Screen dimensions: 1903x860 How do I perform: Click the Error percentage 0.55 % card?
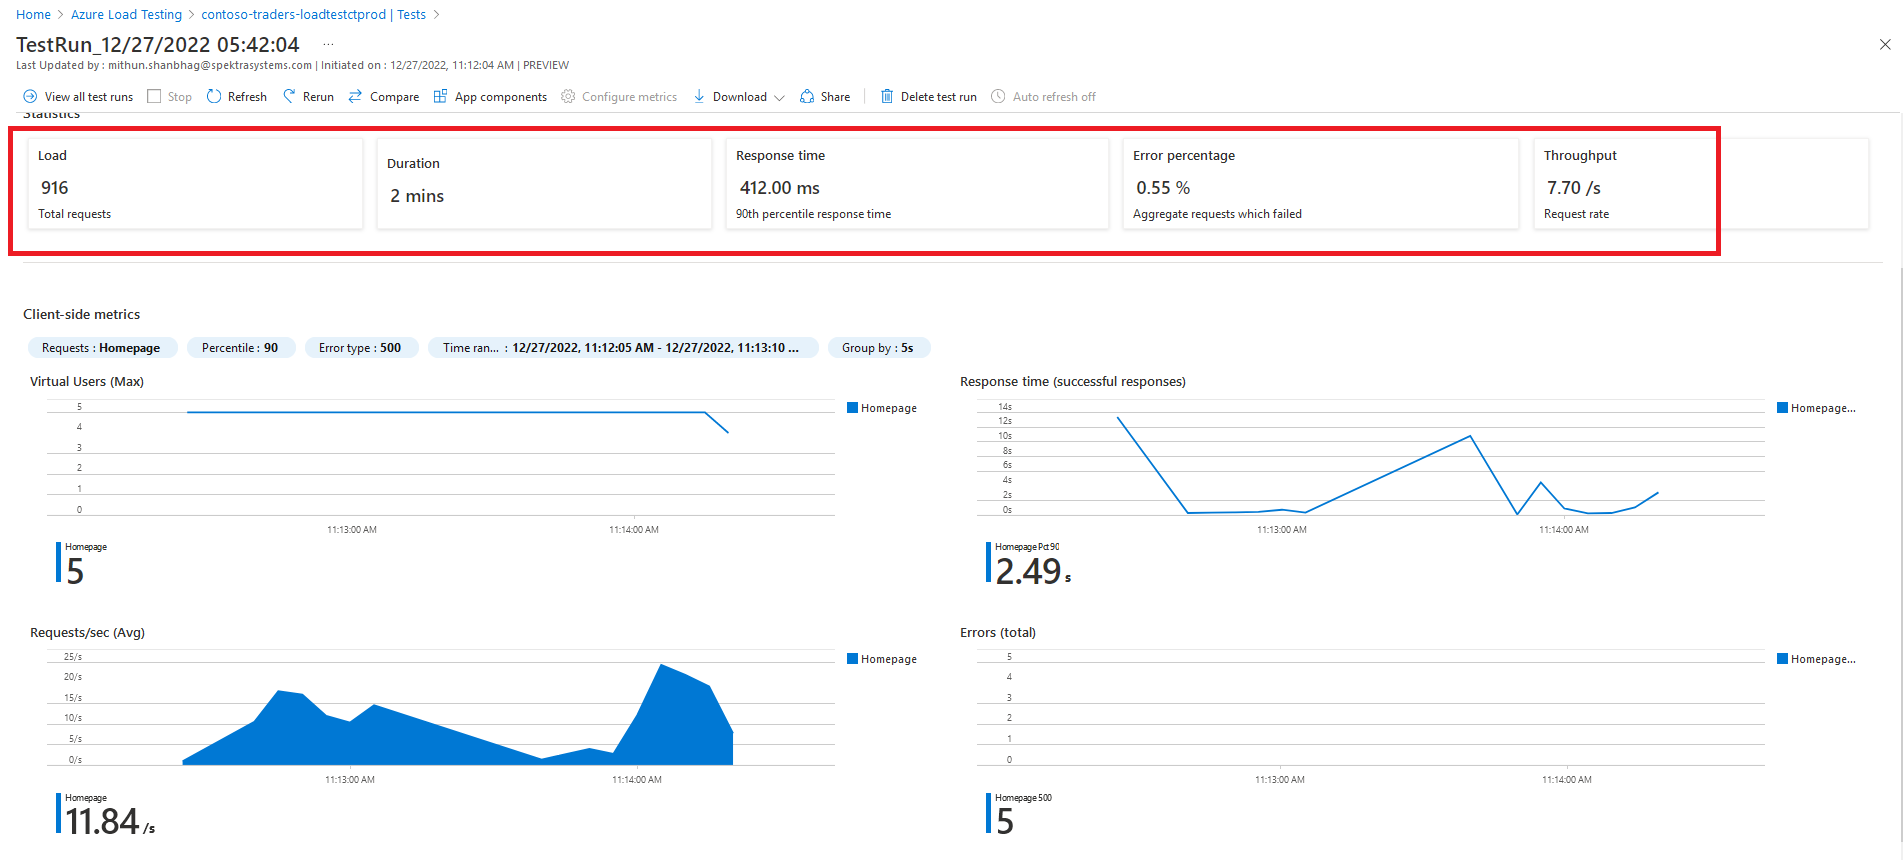[x=1320, y=184]
